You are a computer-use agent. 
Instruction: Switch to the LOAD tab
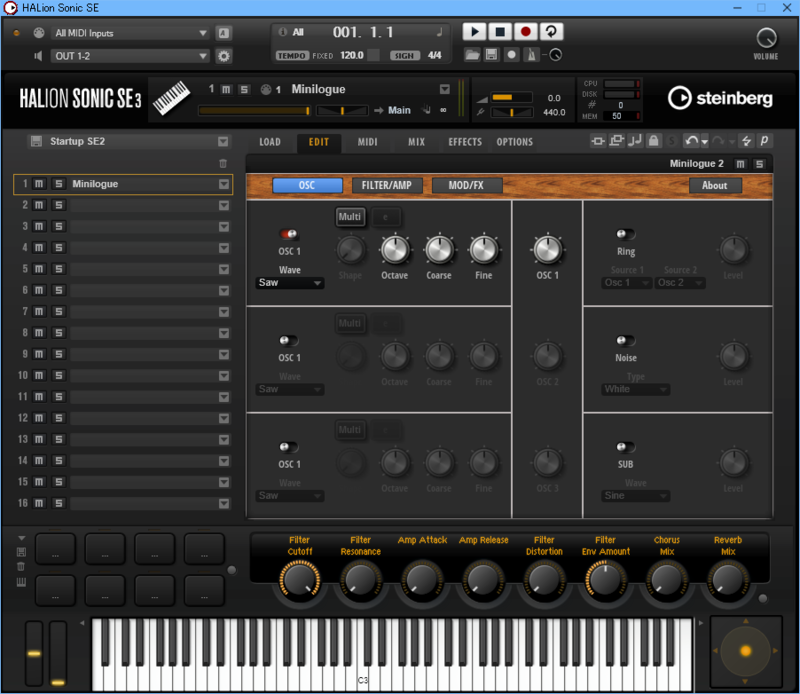[270, 142]
